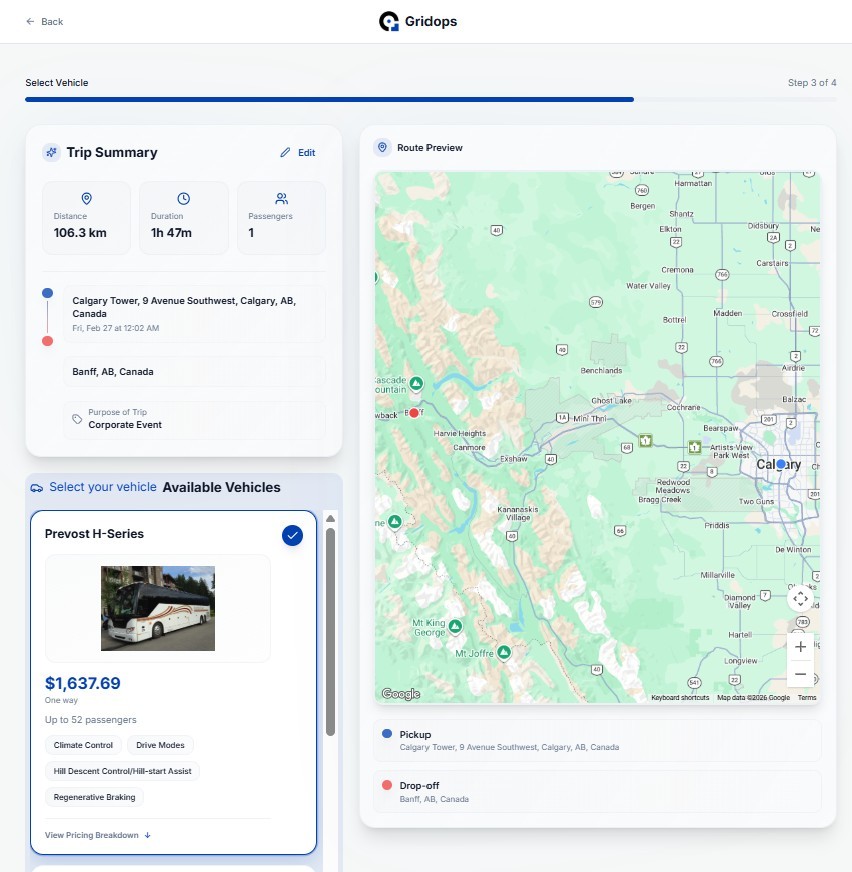Click the Corporate Event purpose value
Viewport: 852px width, 872px height.
[125, 425]
